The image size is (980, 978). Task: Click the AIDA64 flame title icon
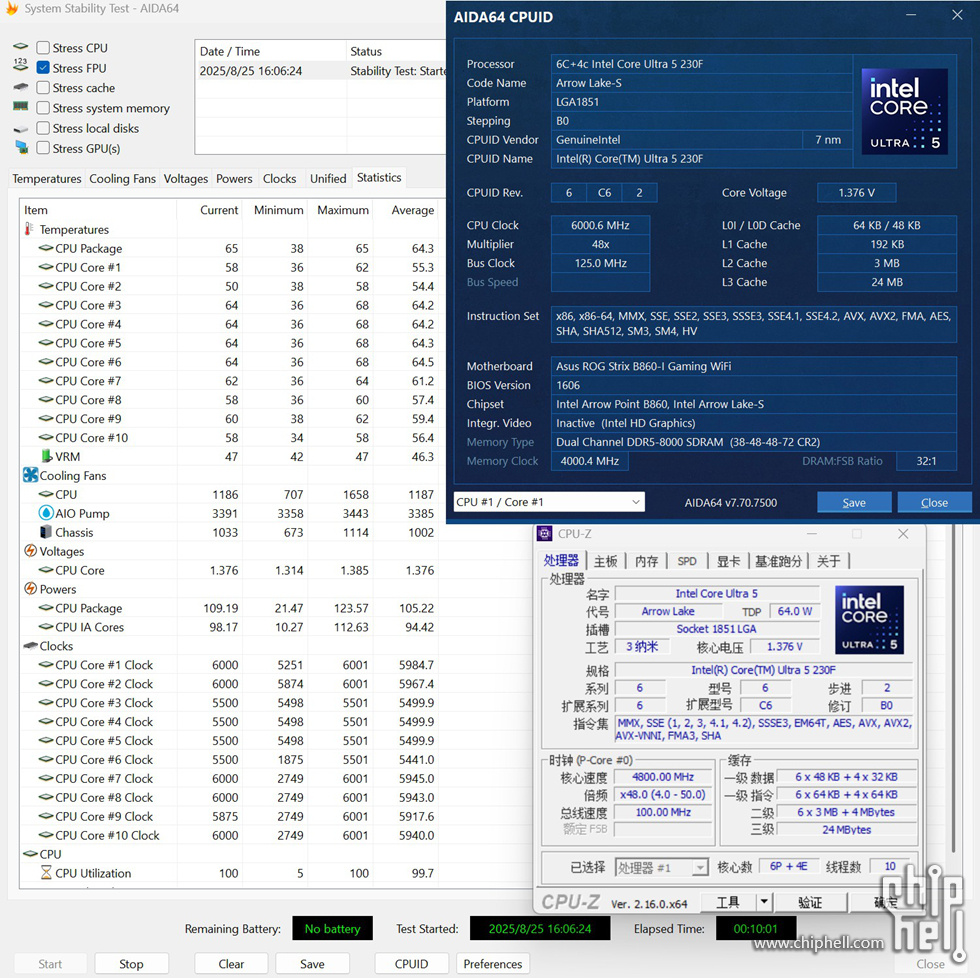point(12,8)
